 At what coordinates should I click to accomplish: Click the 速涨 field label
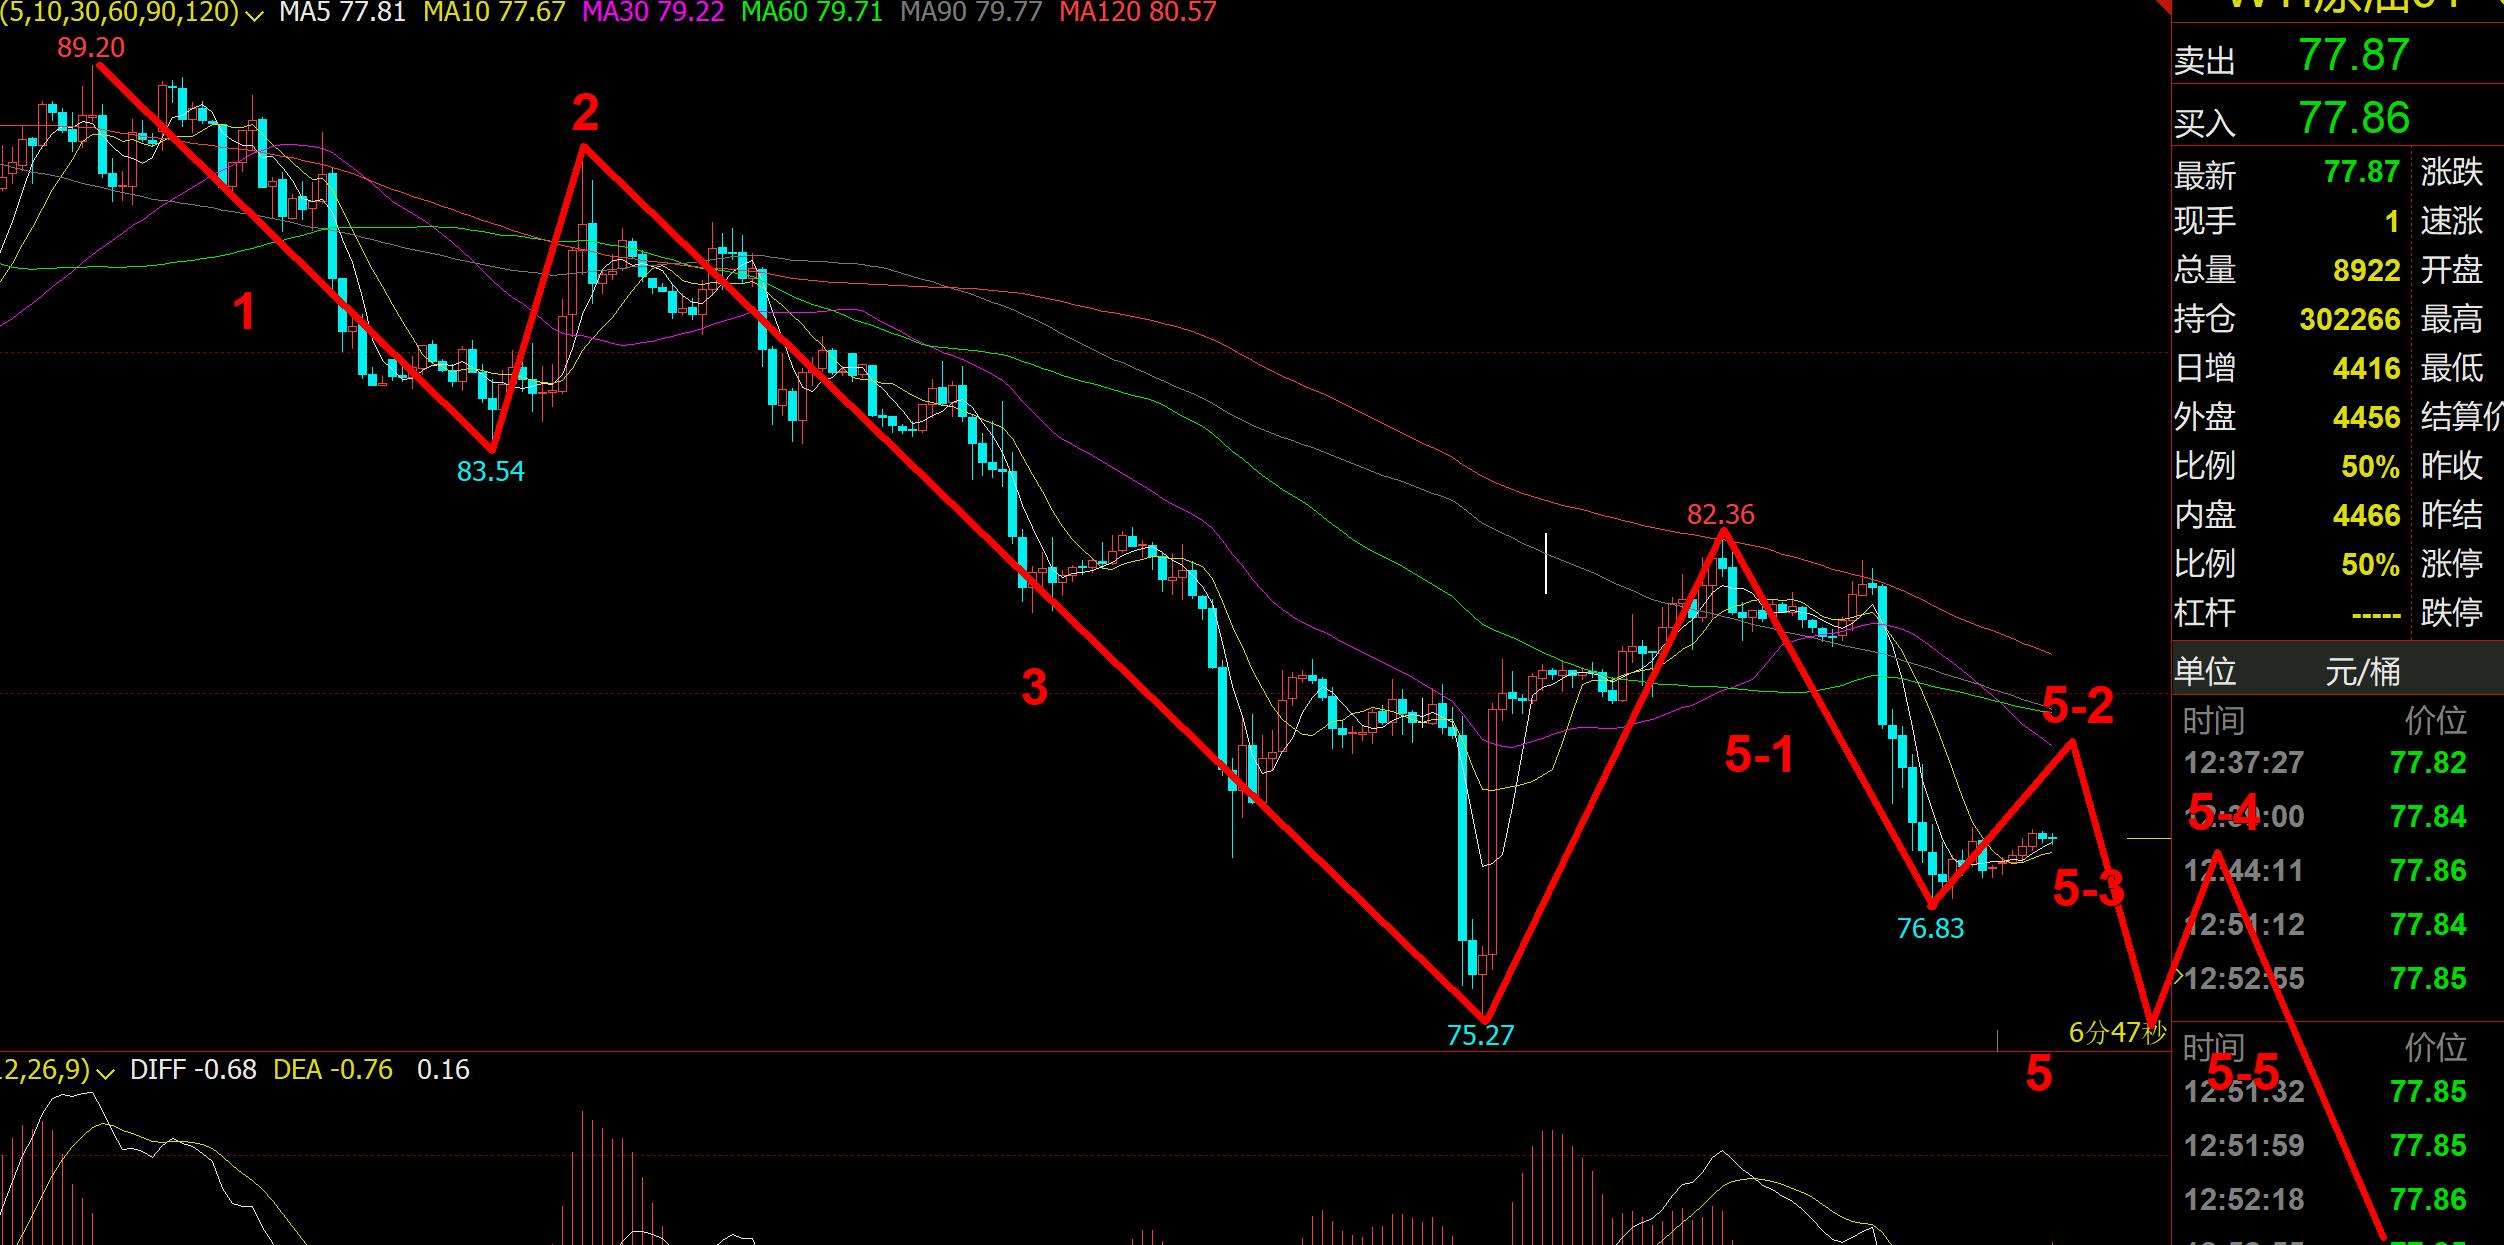click(x=2451, y=221)
